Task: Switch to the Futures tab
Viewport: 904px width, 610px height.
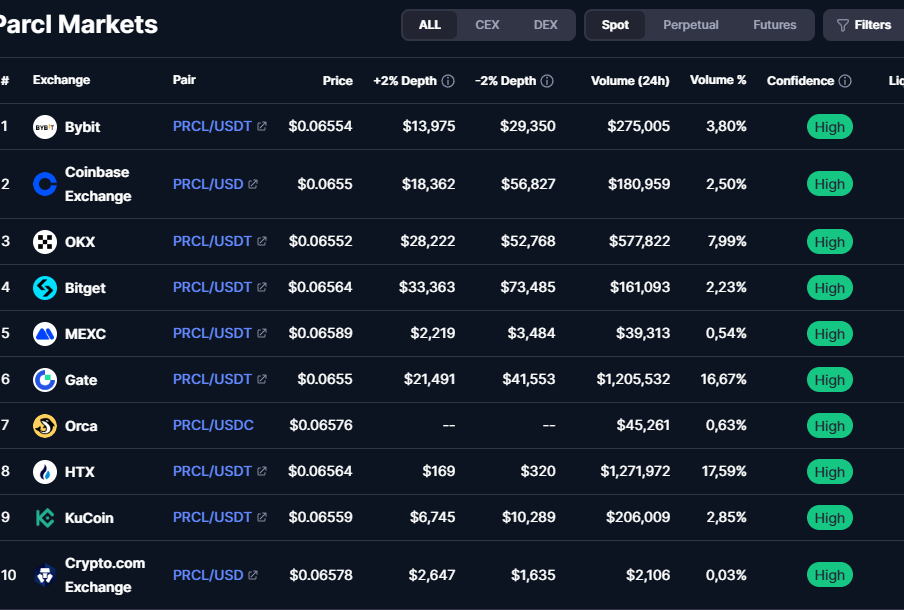Action: 775,25
